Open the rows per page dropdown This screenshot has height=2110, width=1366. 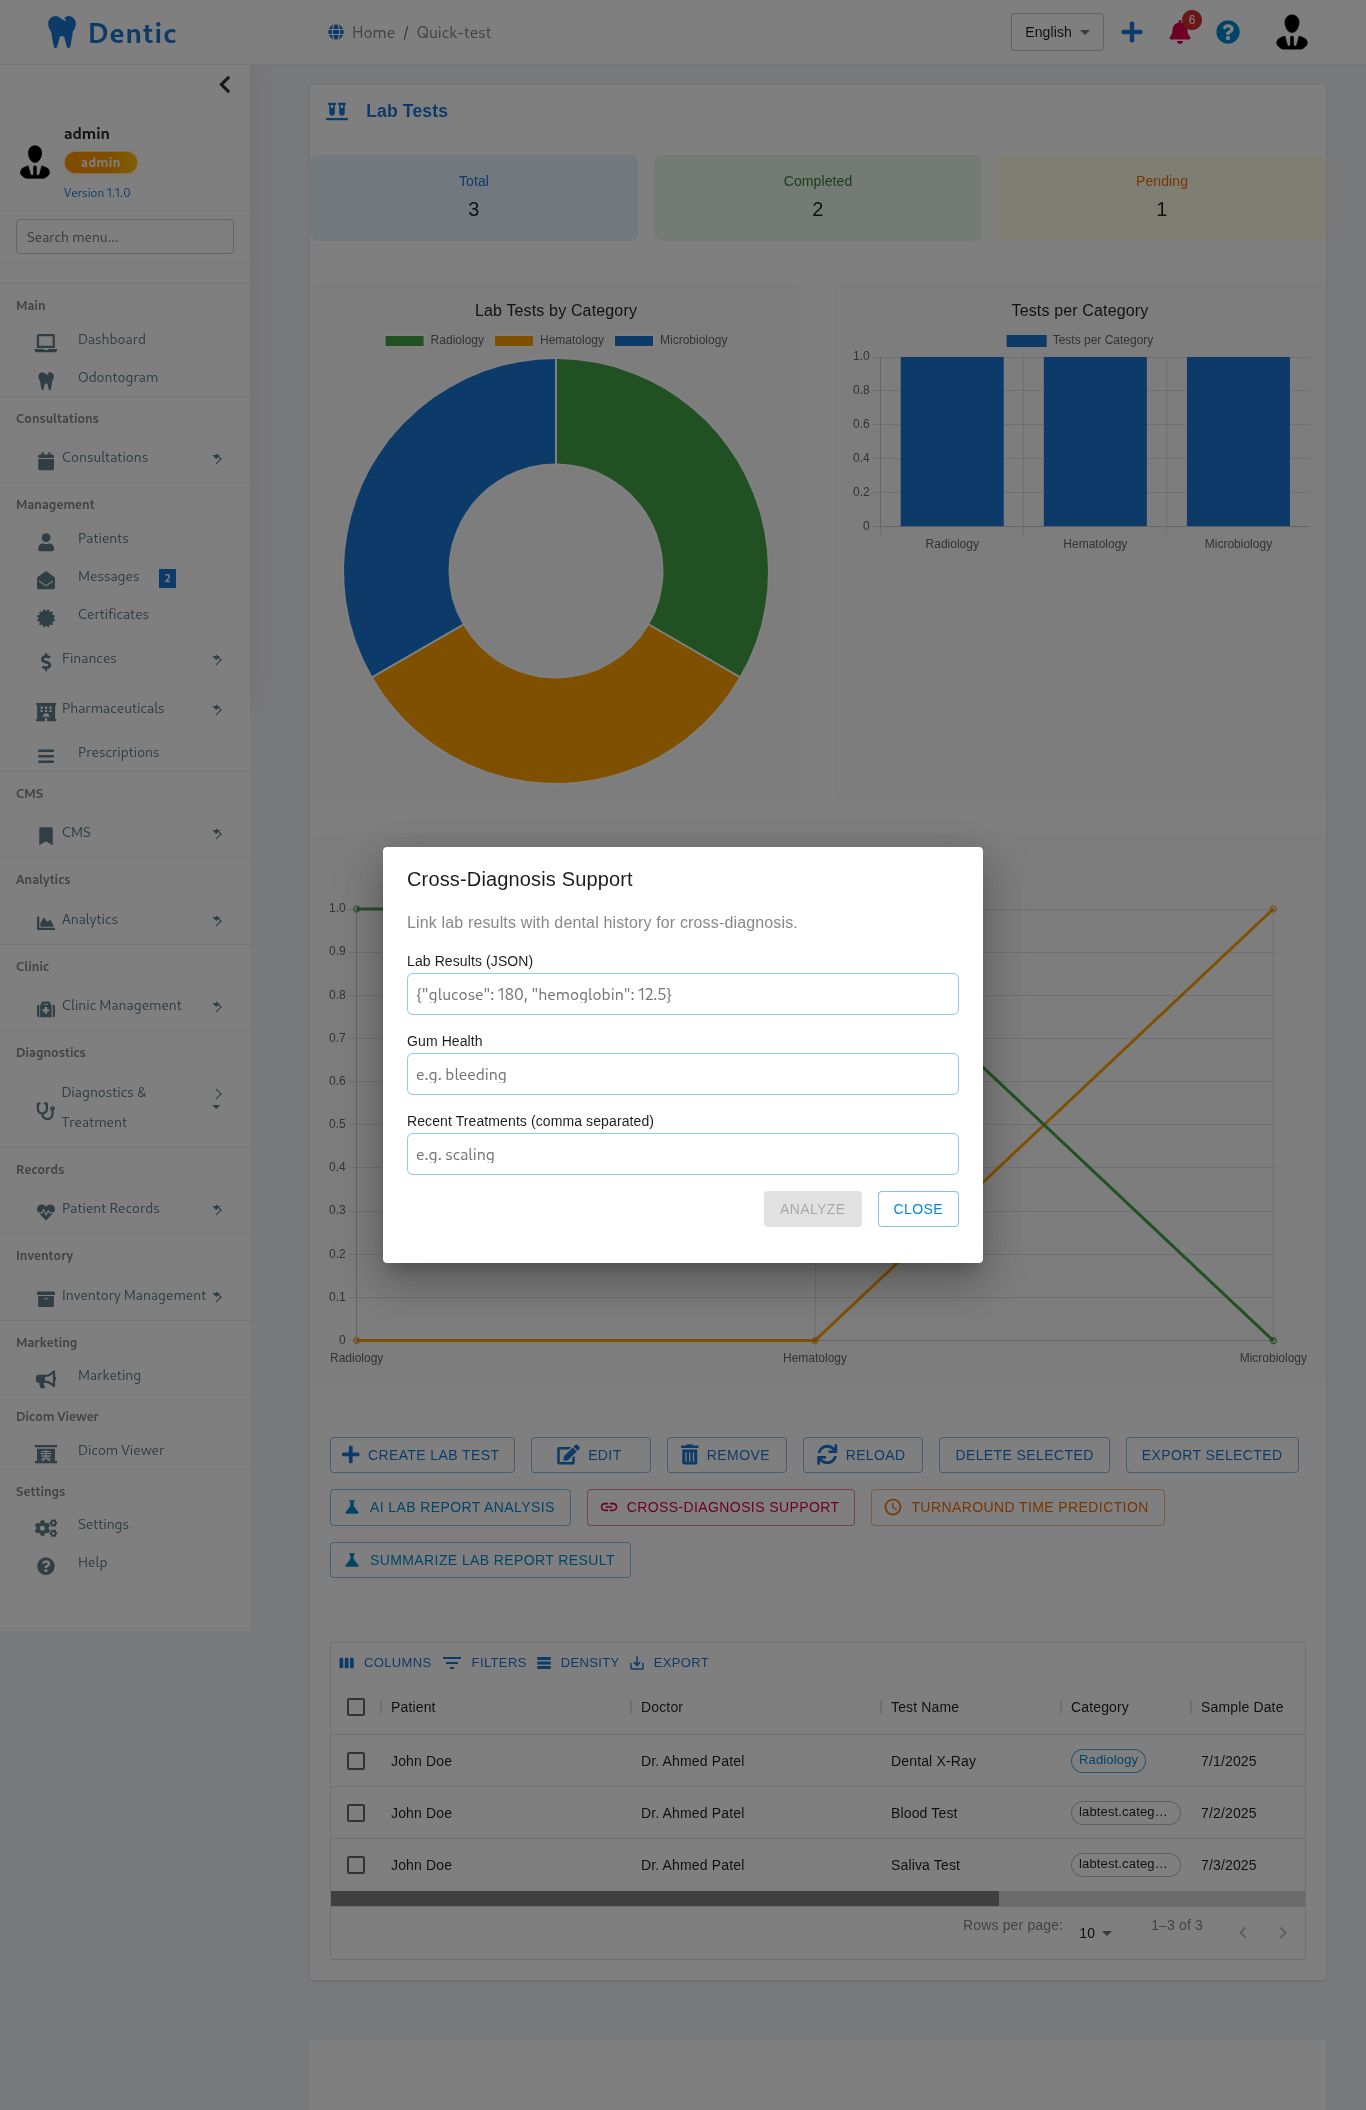pyautogui.click(x=1095, y=1933)
